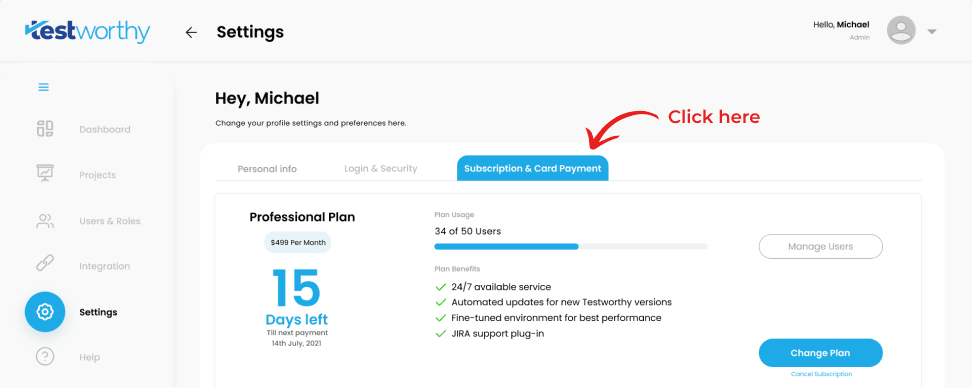Expand the account dropdown arrow
Viewport: 972px width, 388px height.
pyautogui.click(x=931, y=32)
